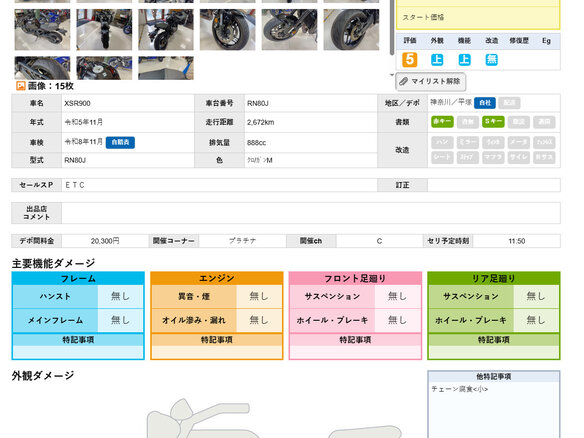Viewport: 584px width, 438px height.
Task: Click the 機能 column header
Action: (x=464, y=41)
